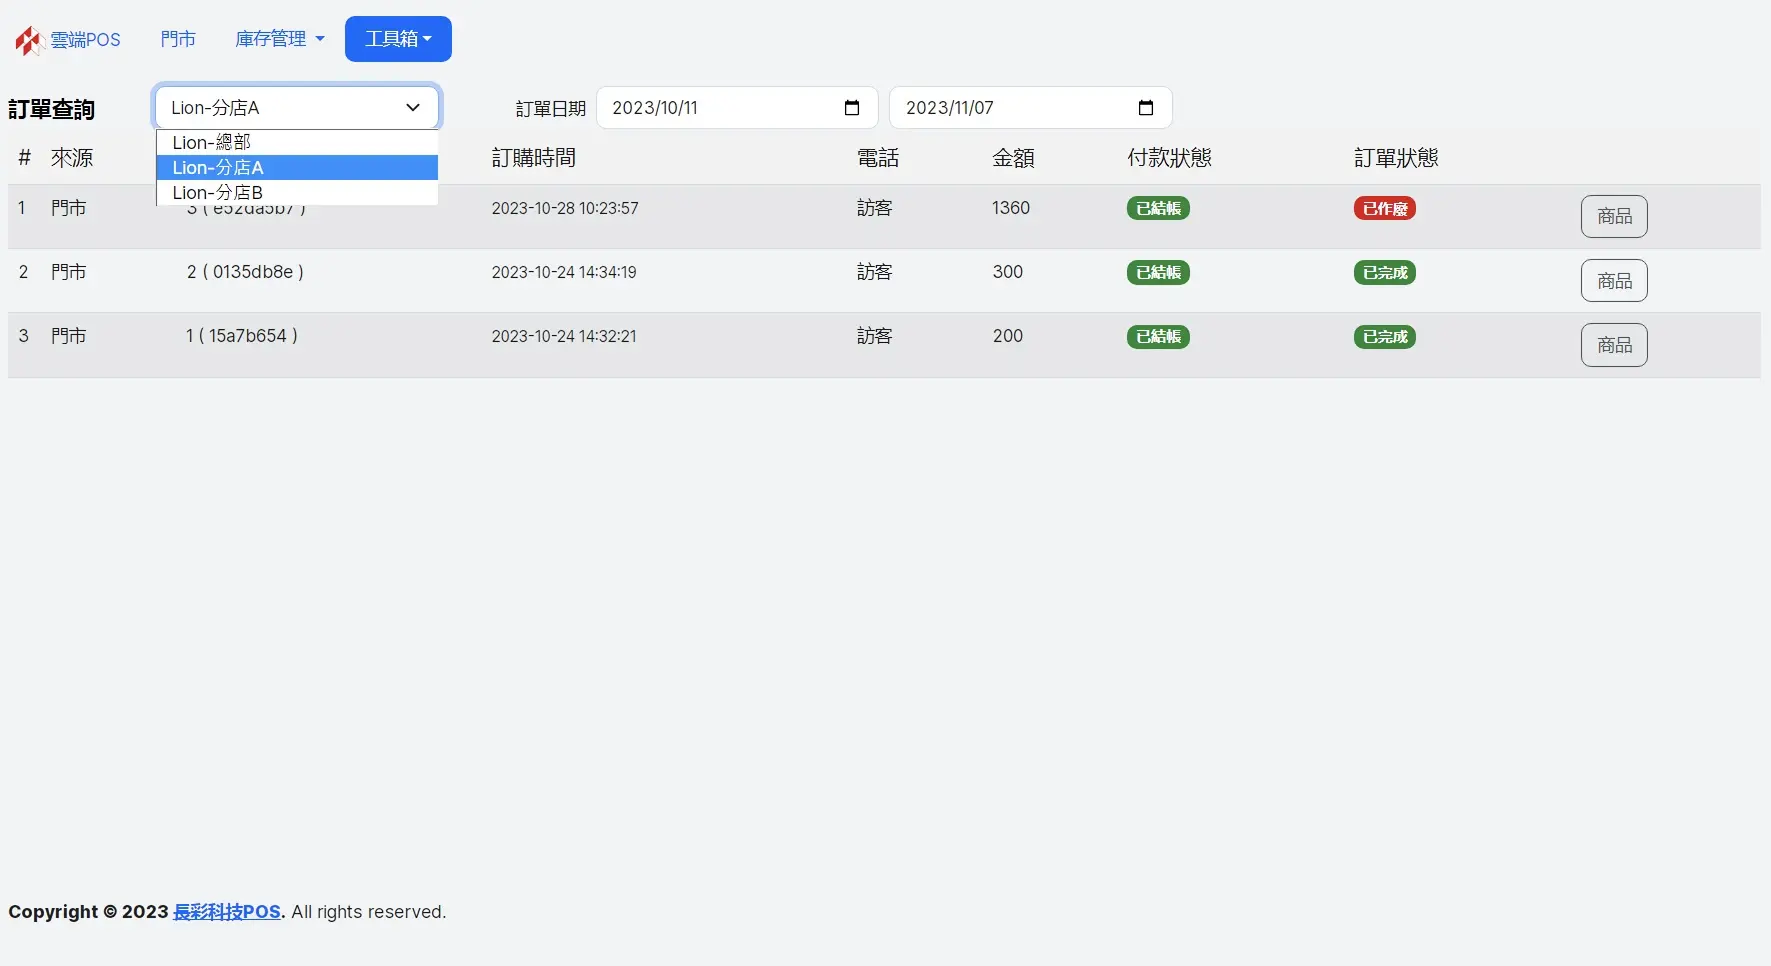Image resolution: width=1771 pixels, height=966 pixels.
Task: Open 商品 for order 0135db8e
Action: pos(1613,281)
